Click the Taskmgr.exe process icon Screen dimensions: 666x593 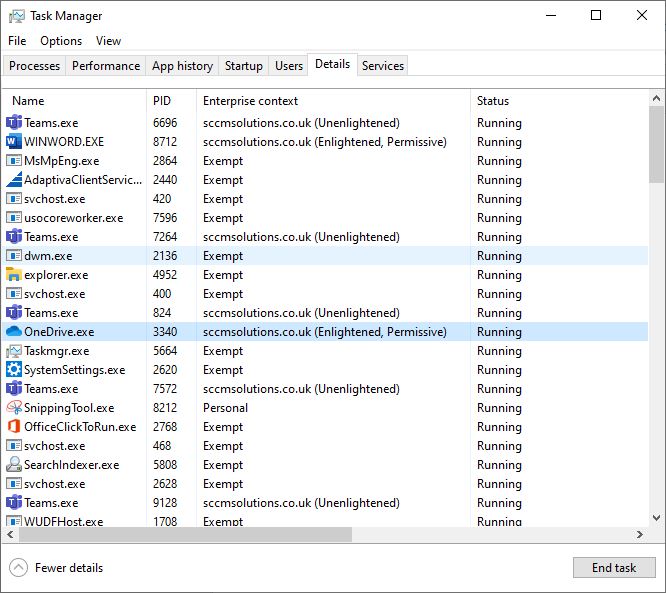point(14,351)
